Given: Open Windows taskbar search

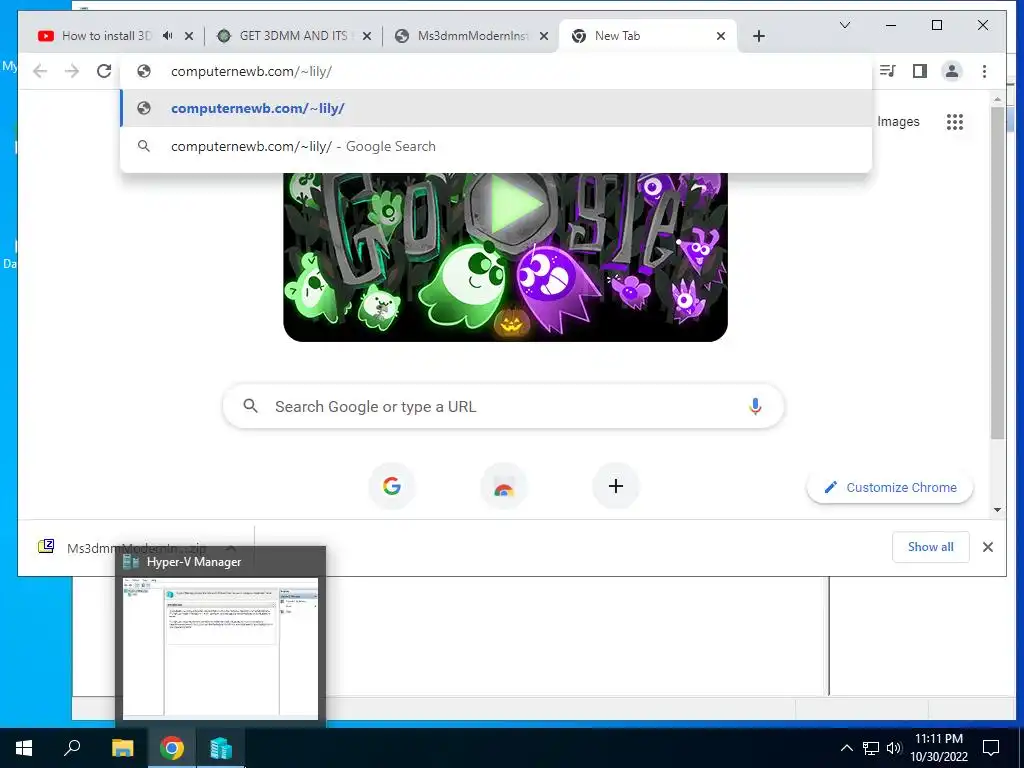Looking at the screenshot, I should point(72,748).
